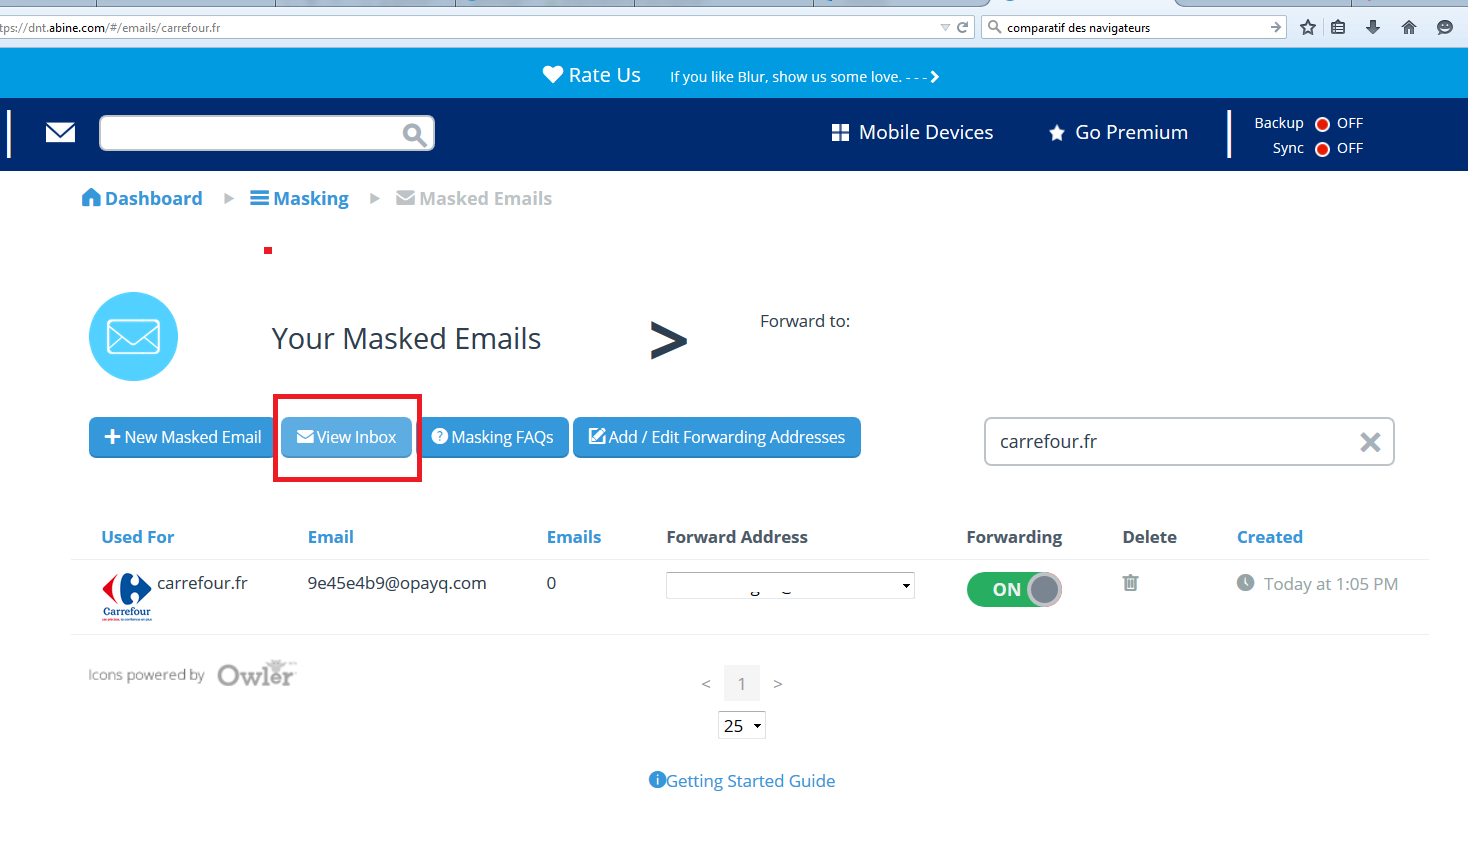Go to next page with > arrow

coord(778,684)
